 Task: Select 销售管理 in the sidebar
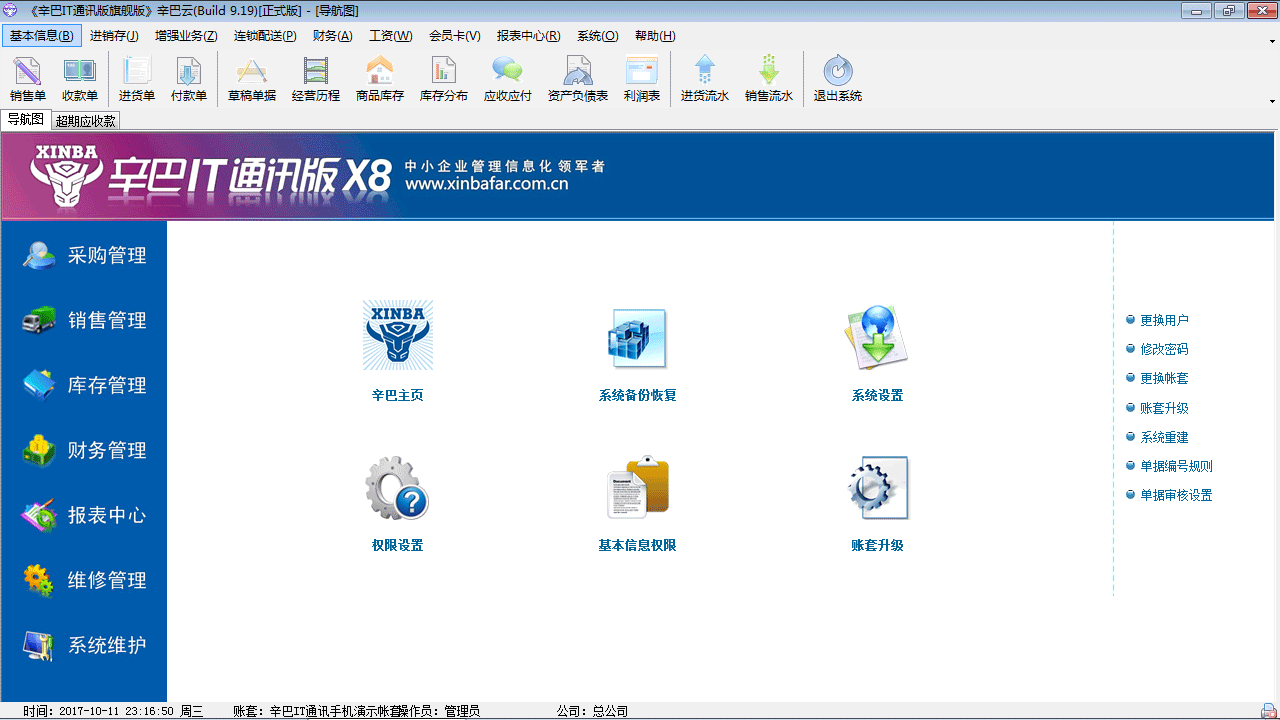click(x=84, y=321)
